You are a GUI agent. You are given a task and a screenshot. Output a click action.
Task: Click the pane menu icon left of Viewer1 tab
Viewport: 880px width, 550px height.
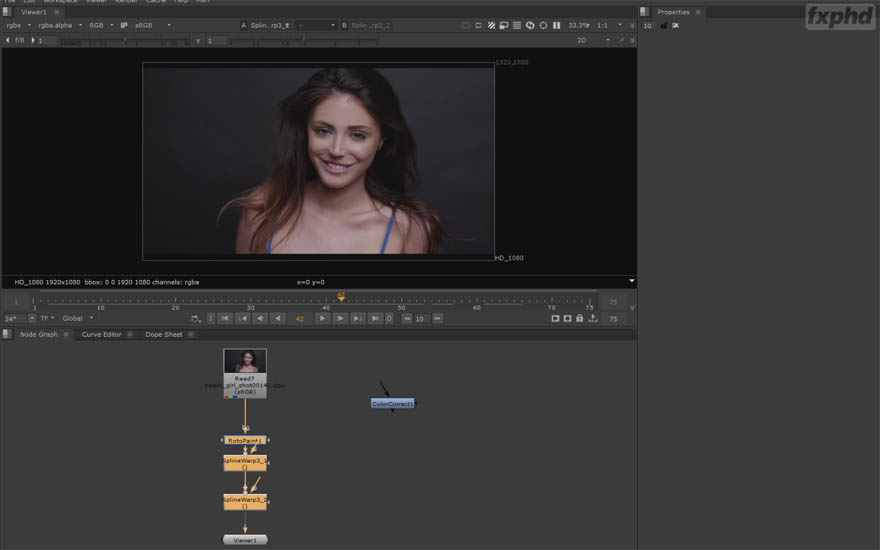[x=7, y=12]
